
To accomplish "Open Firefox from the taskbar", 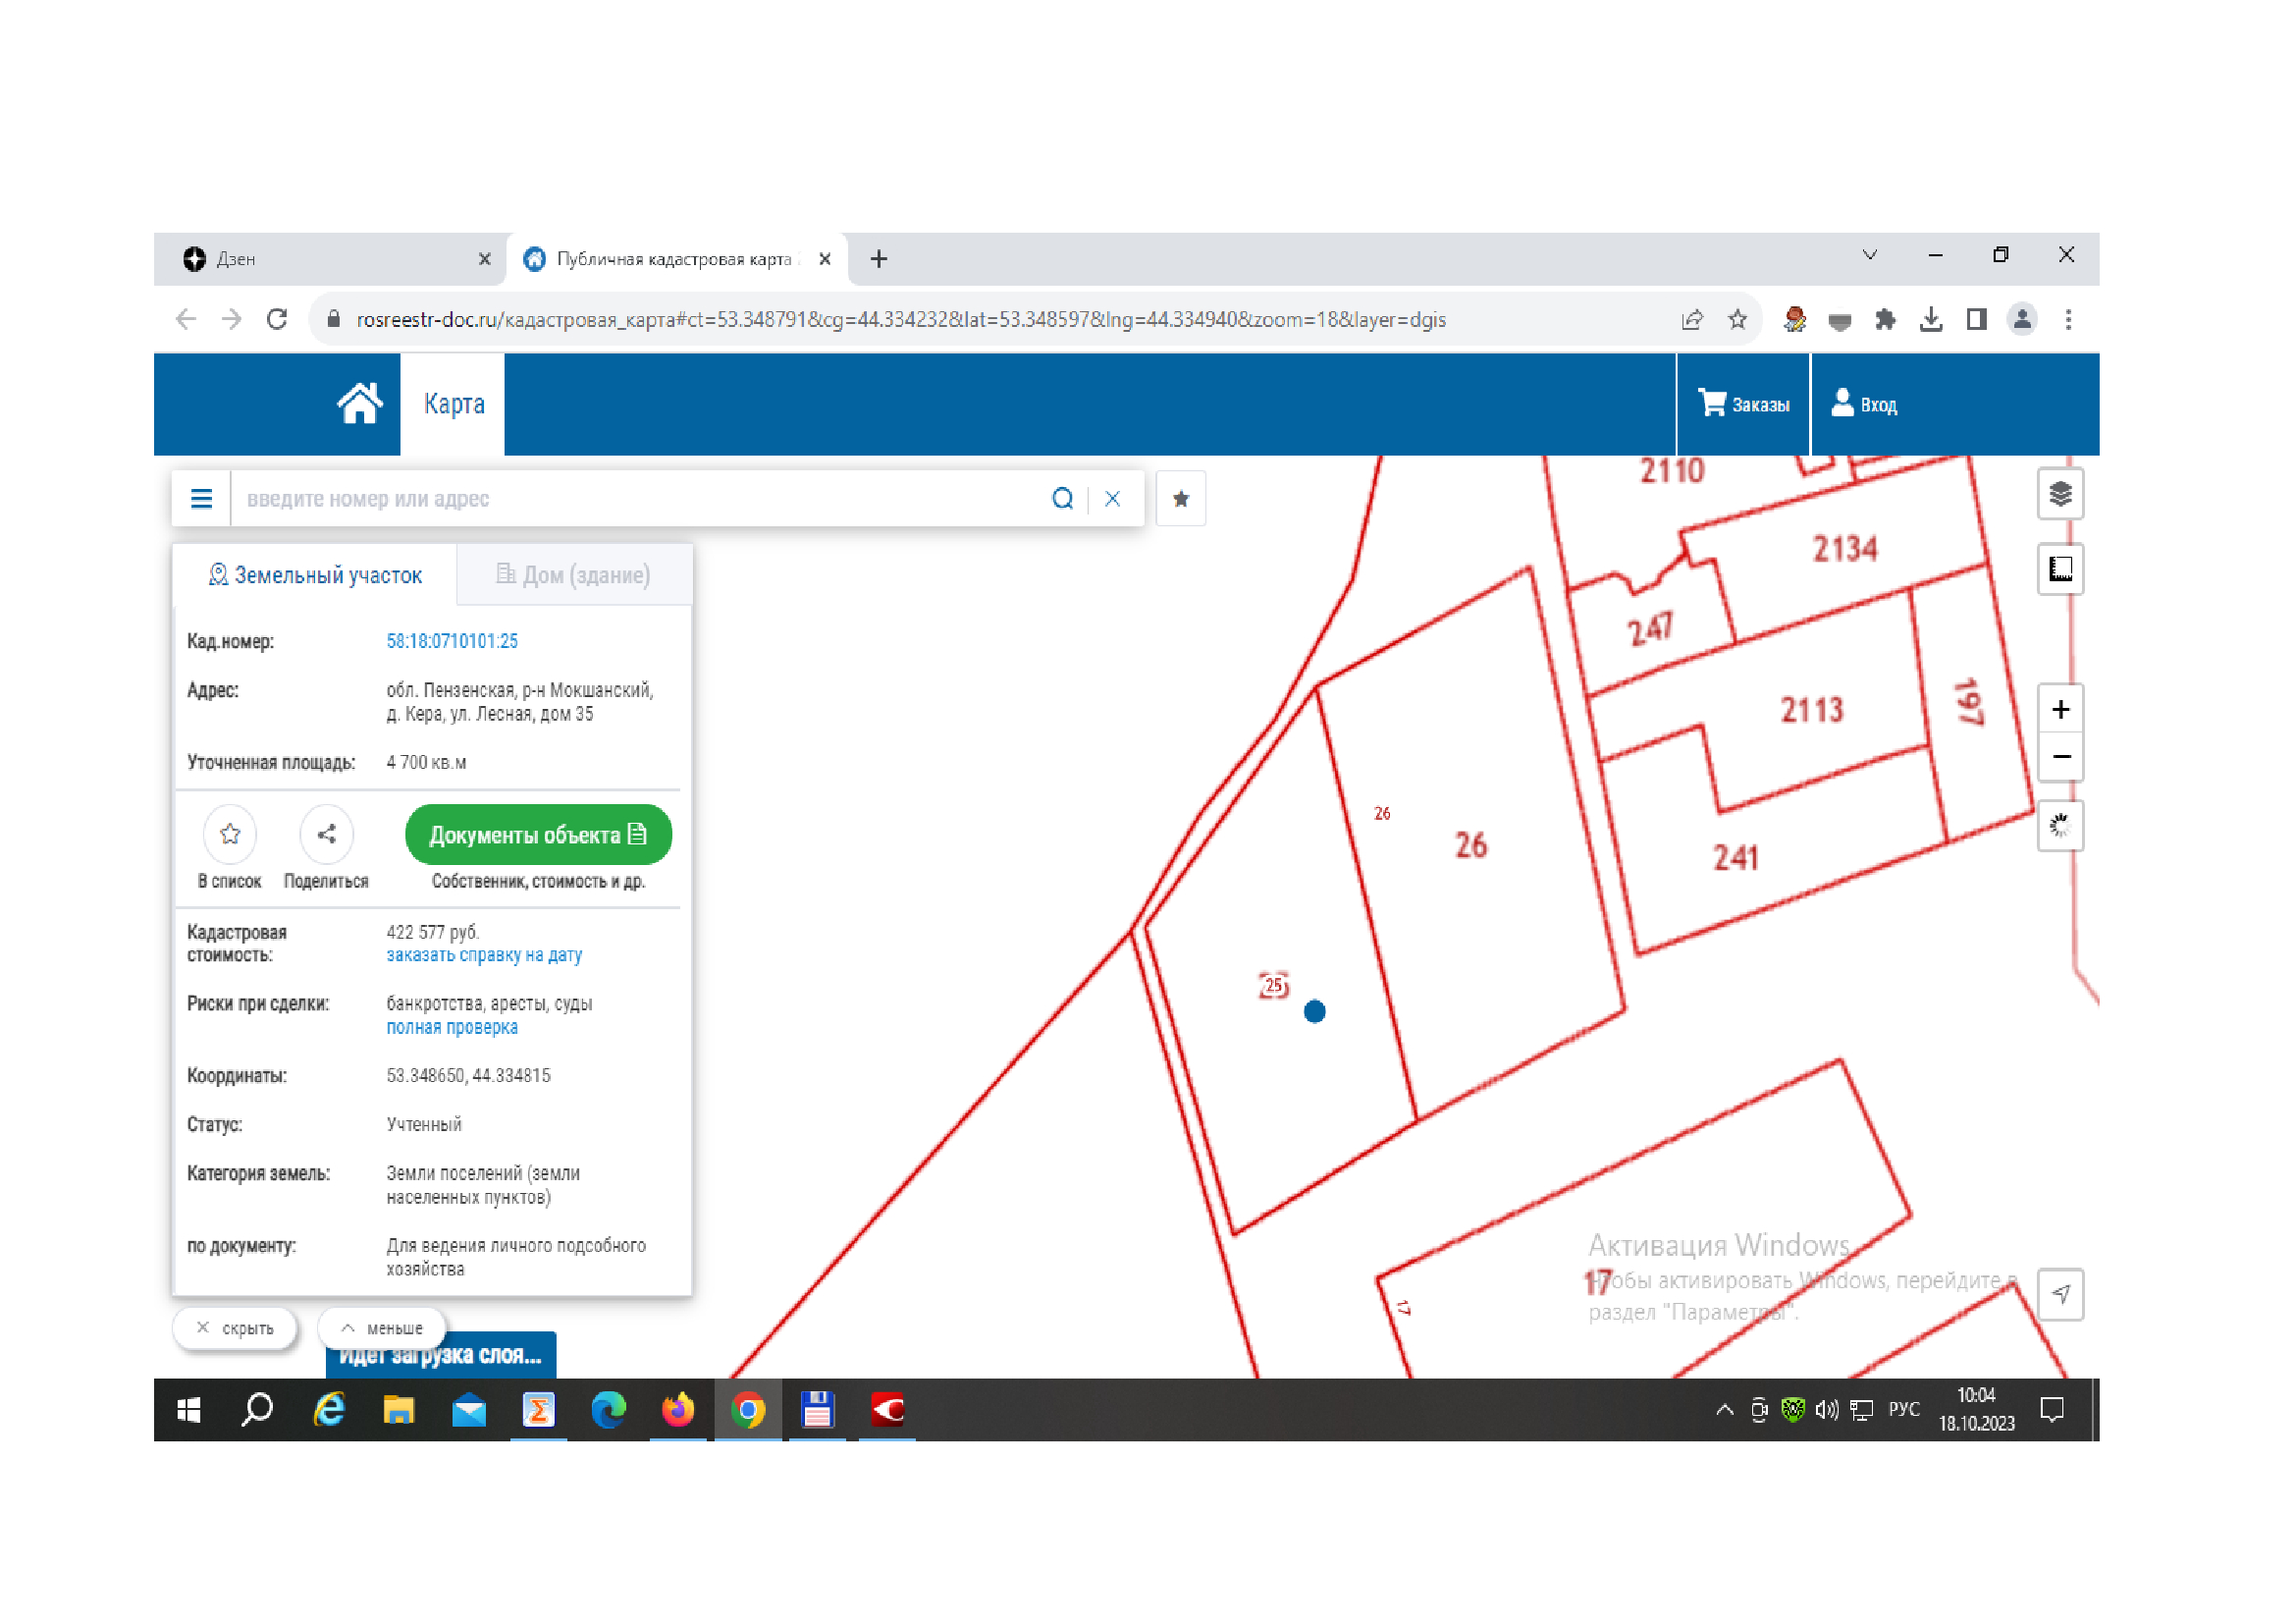I will pos(678,1410).
